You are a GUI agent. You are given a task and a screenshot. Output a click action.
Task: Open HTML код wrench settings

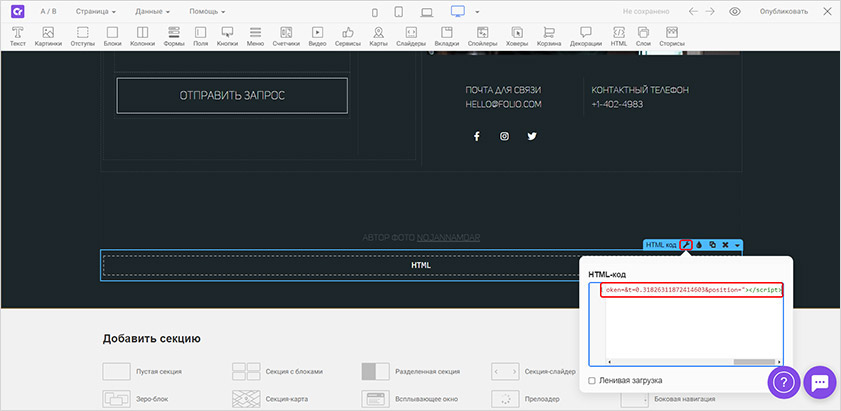(x=686, y=245)
